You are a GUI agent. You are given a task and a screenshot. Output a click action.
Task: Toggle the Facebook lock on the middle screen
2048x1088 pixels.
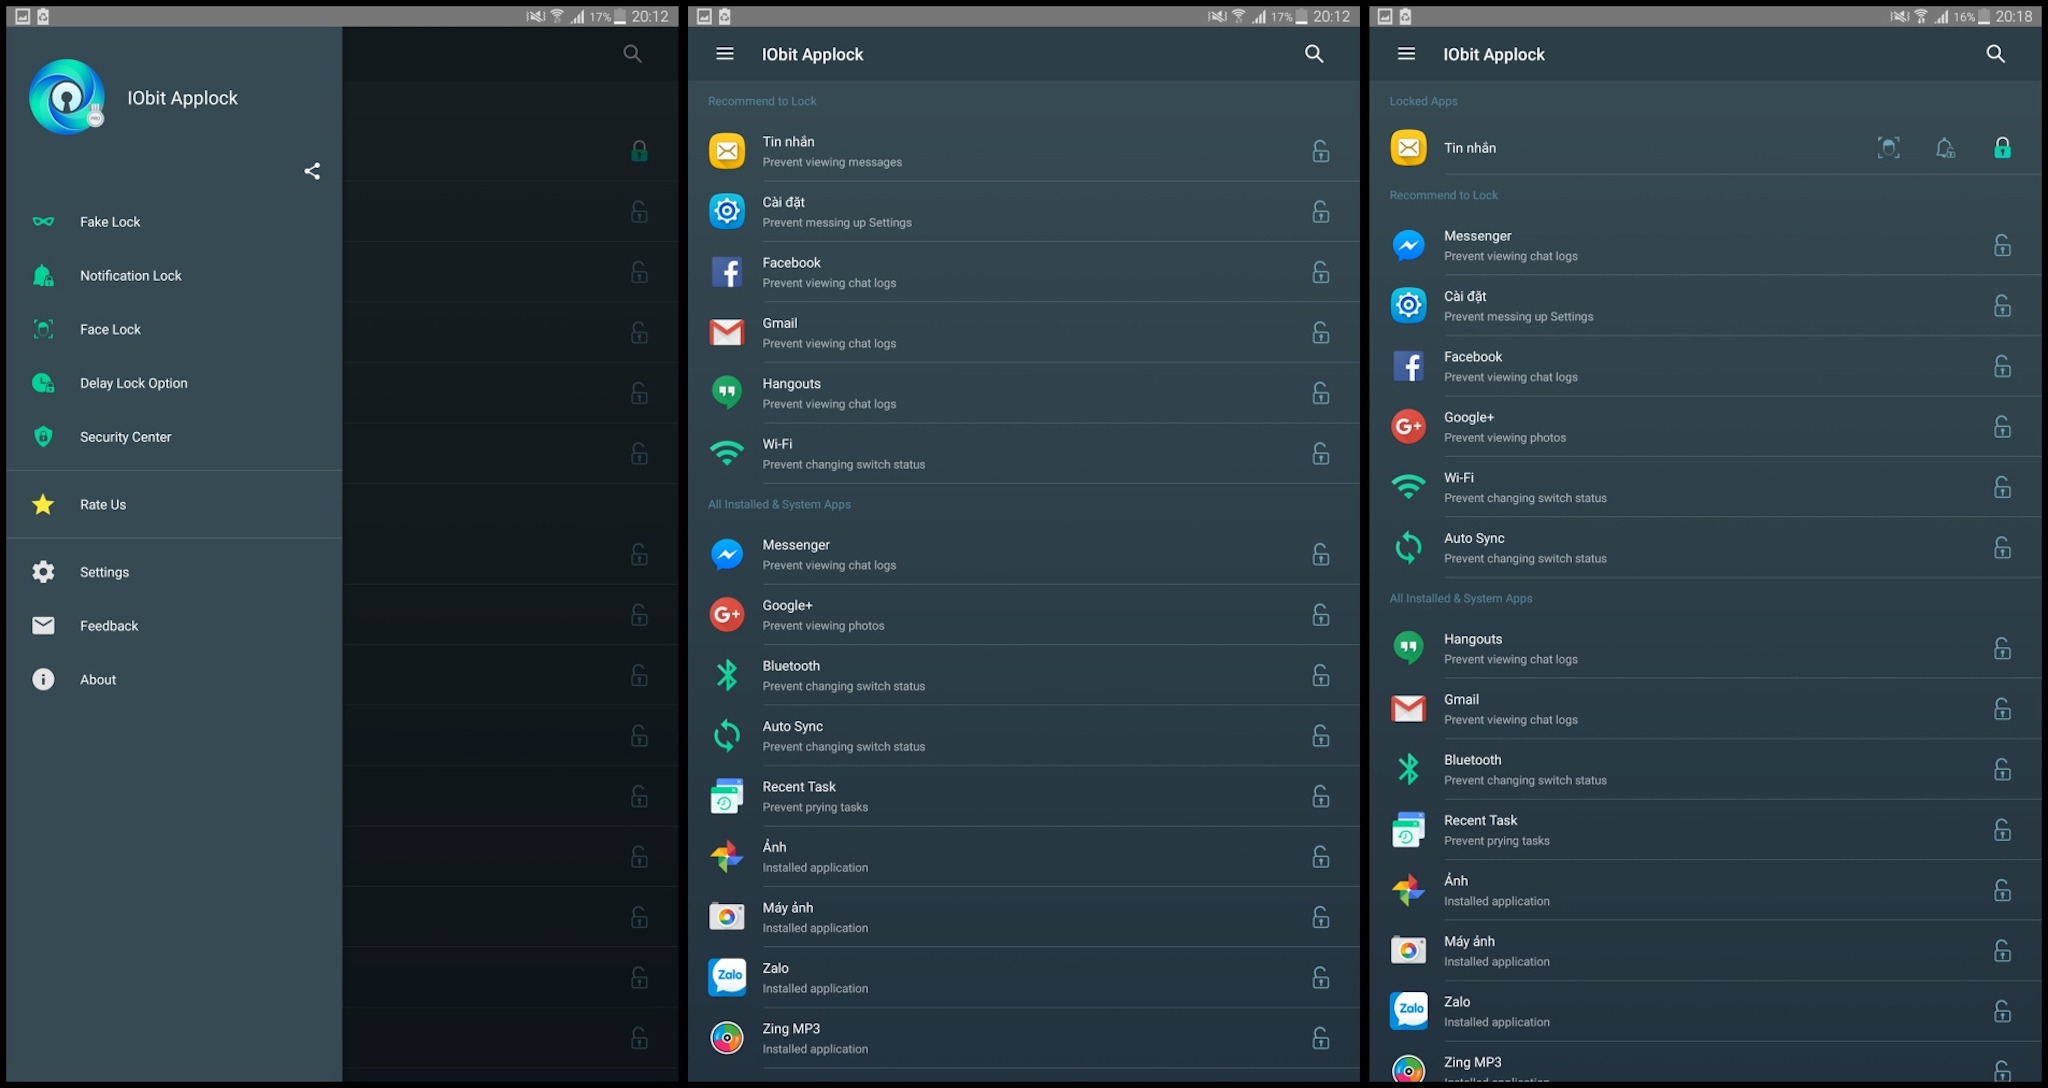coord(1321,272)
